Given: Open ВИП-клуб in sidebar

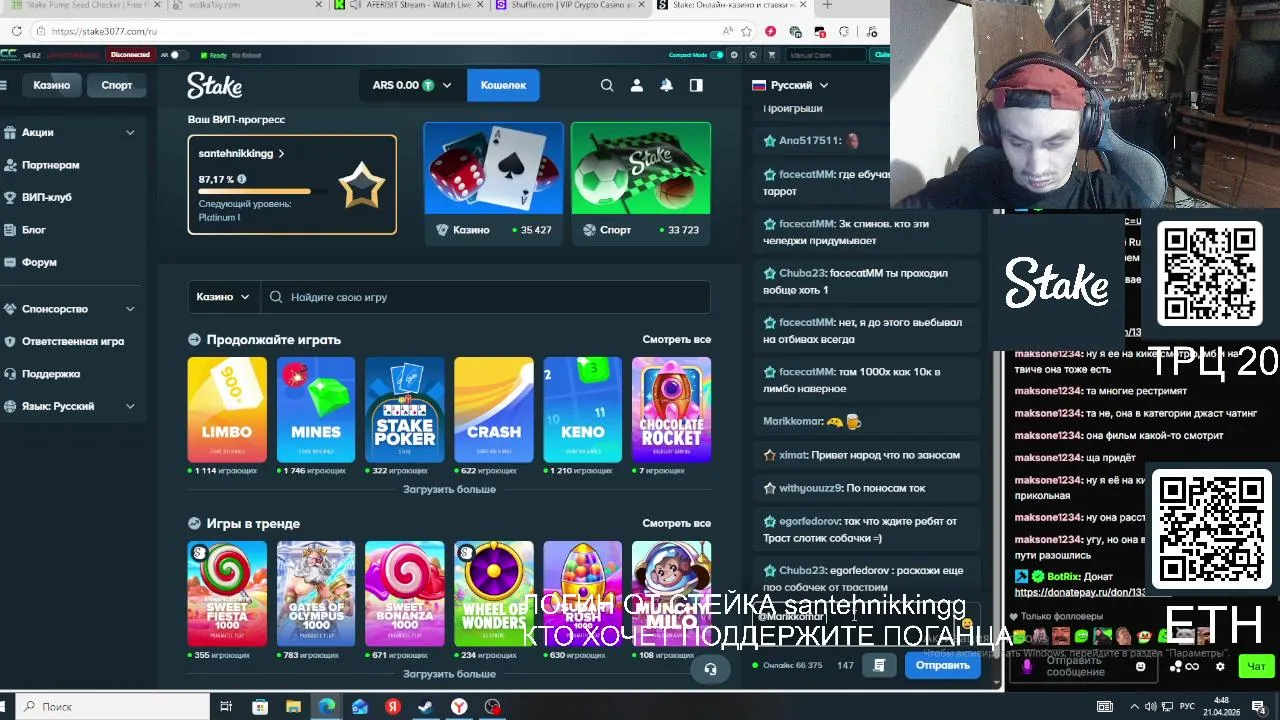Looking at the screenshot, I should pyautogui.click(x=46, y=197).
